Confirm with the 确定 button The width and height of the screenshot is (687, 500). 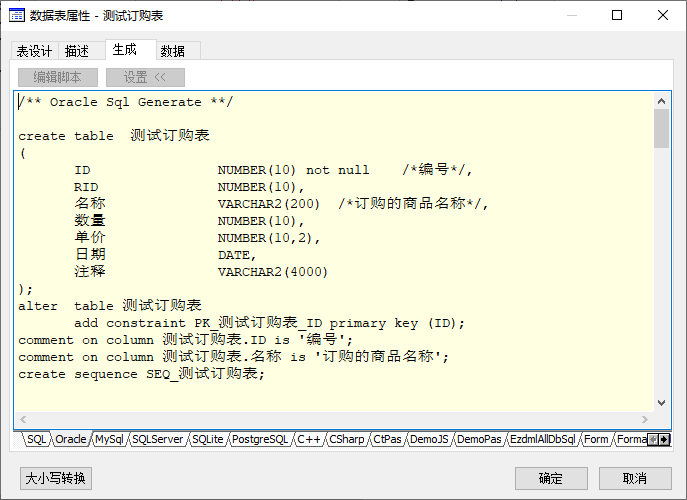pos(551,478)
